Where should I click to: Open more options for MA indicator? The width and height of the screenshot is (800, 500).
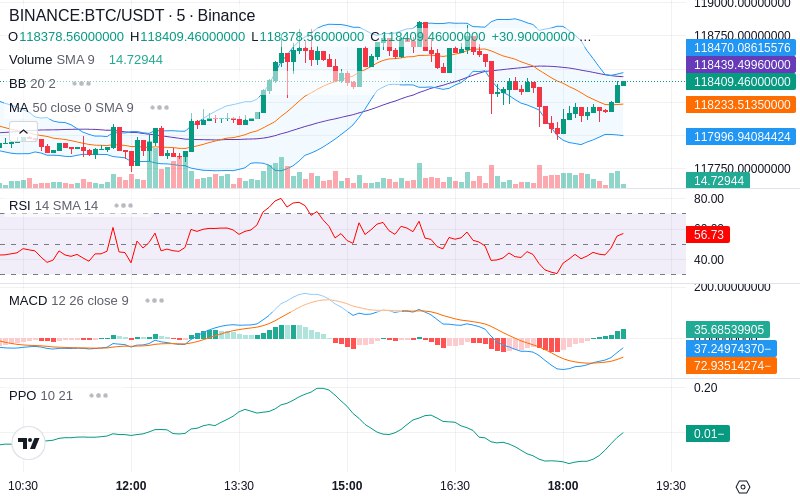point(160,108)
